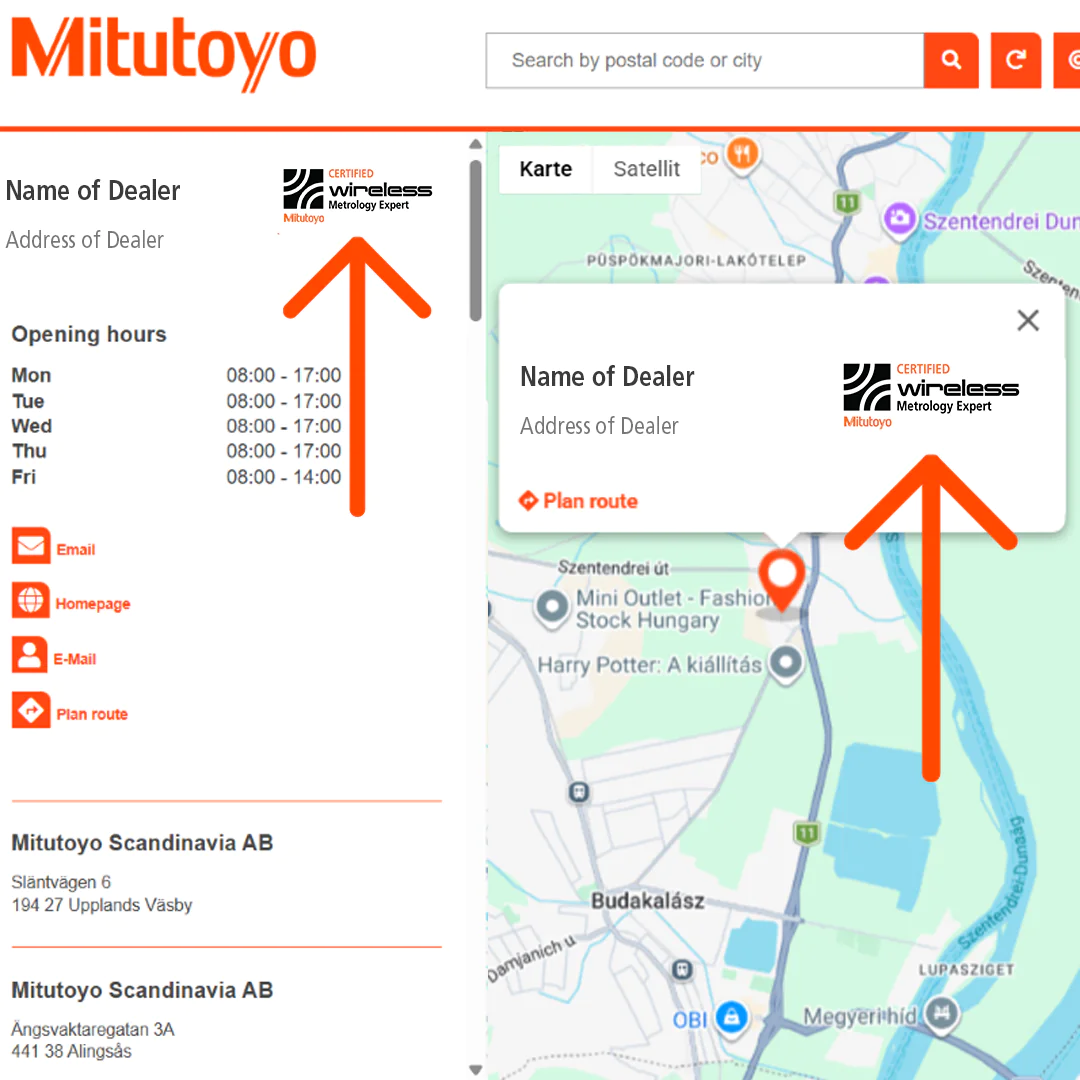Screen dimensions: 1080x1080
Task: Focus the postal code search field
Action: tap(704, 61)
